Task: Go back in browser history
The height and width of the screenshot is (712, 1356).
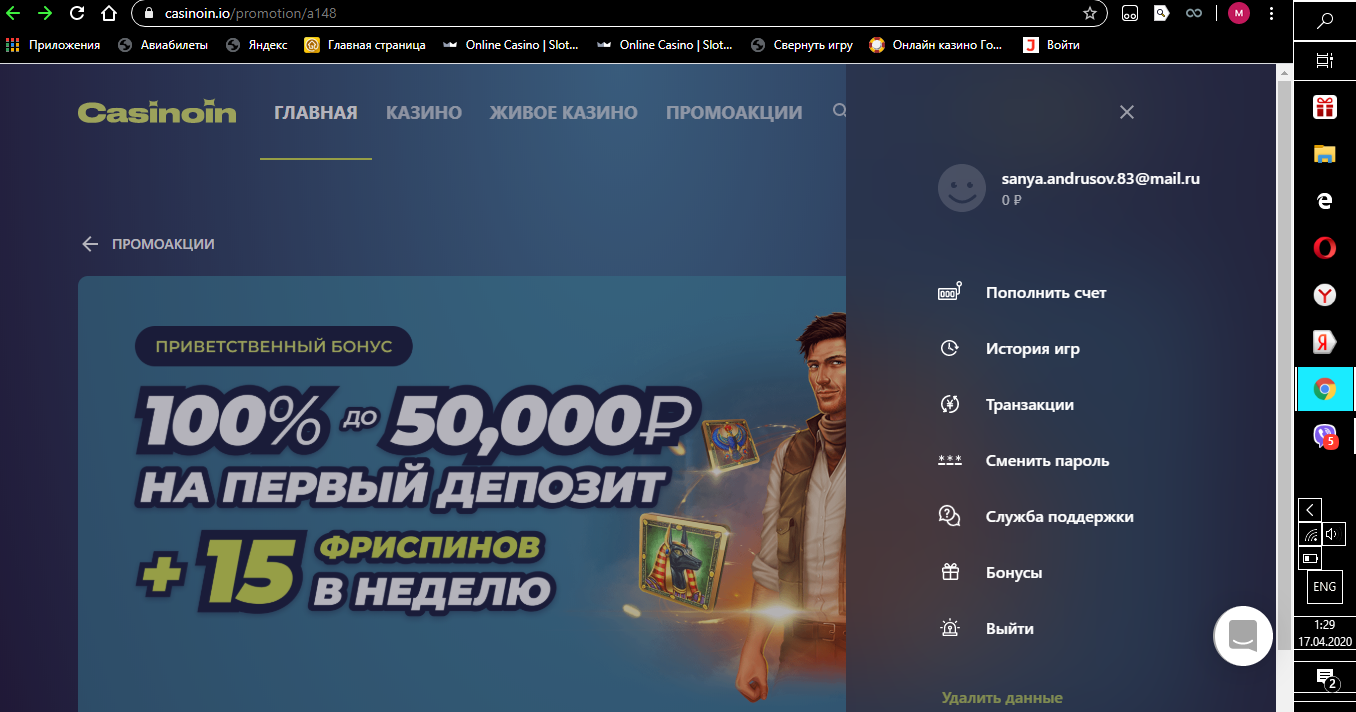Action: 14,14
